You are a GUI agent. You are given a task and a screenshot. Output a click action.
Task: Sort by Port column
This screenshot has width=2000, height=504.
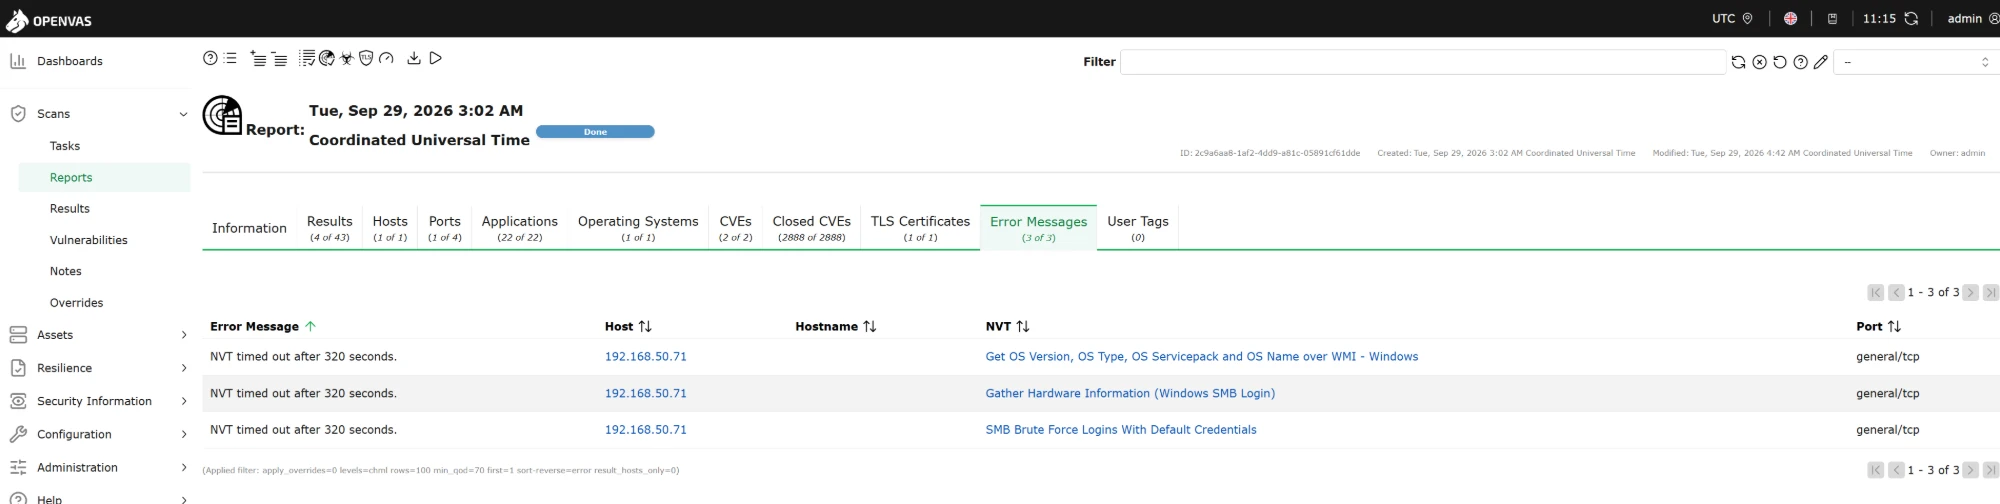[1878, 326]
